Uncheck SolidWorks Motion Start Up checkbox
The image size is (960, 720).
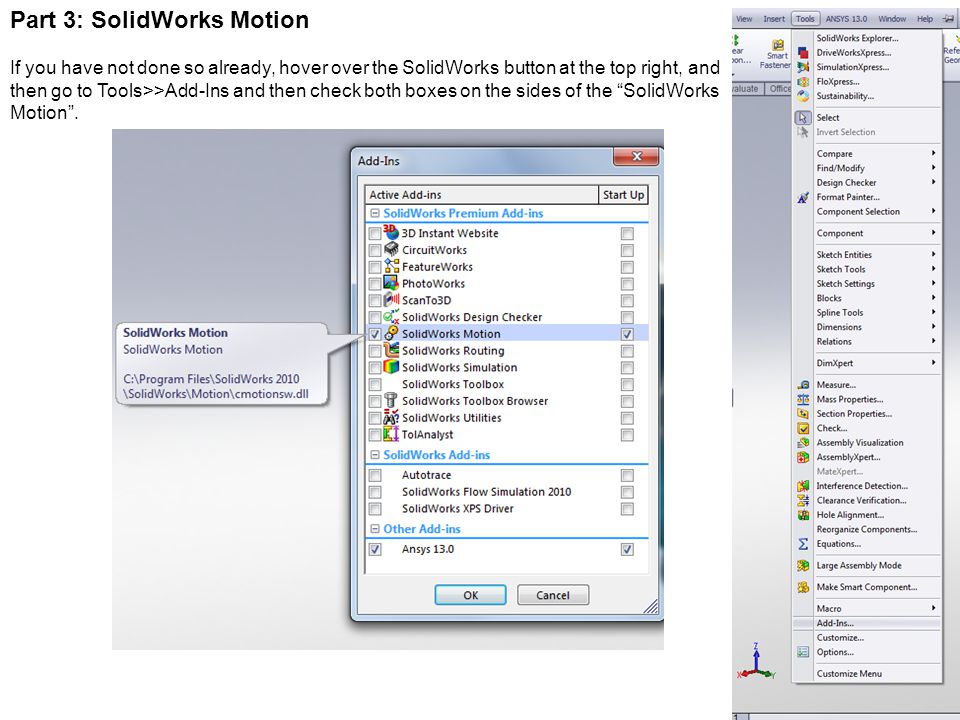pos(627,334)
